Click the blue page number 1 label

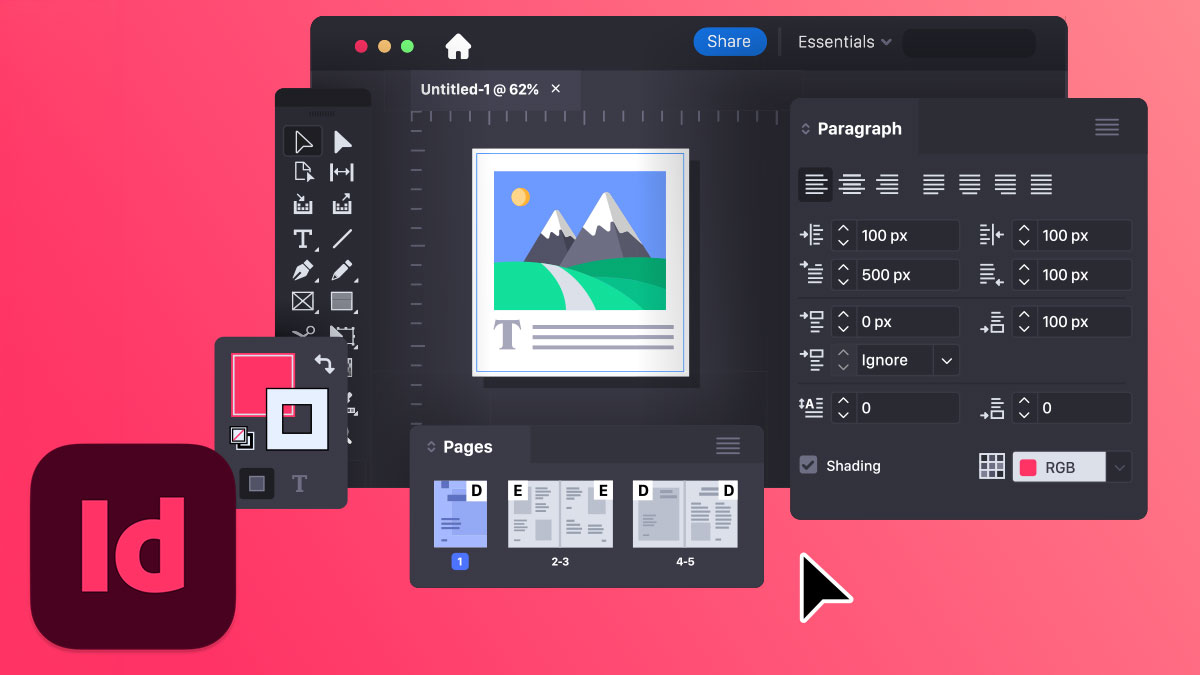pos(460,562)
